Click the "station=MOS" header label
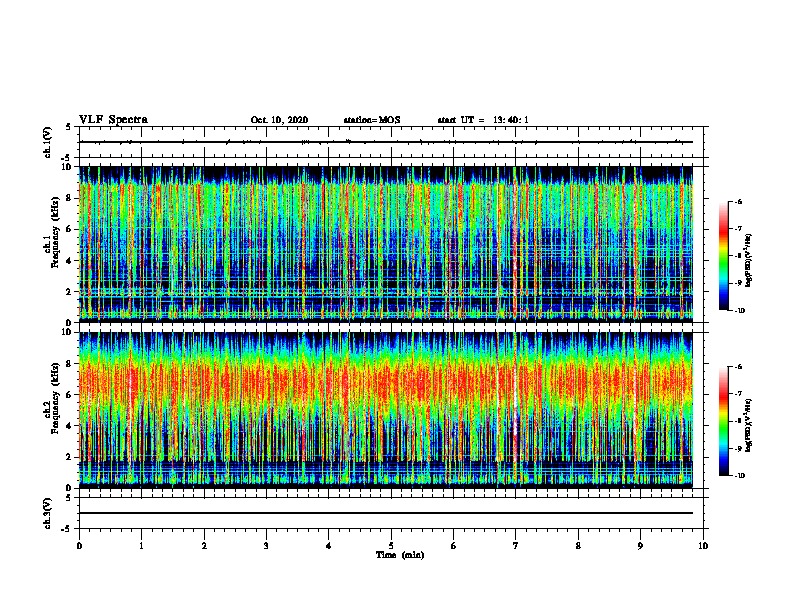Viewport: 792px width, 612px height. (x=372, y=120)
